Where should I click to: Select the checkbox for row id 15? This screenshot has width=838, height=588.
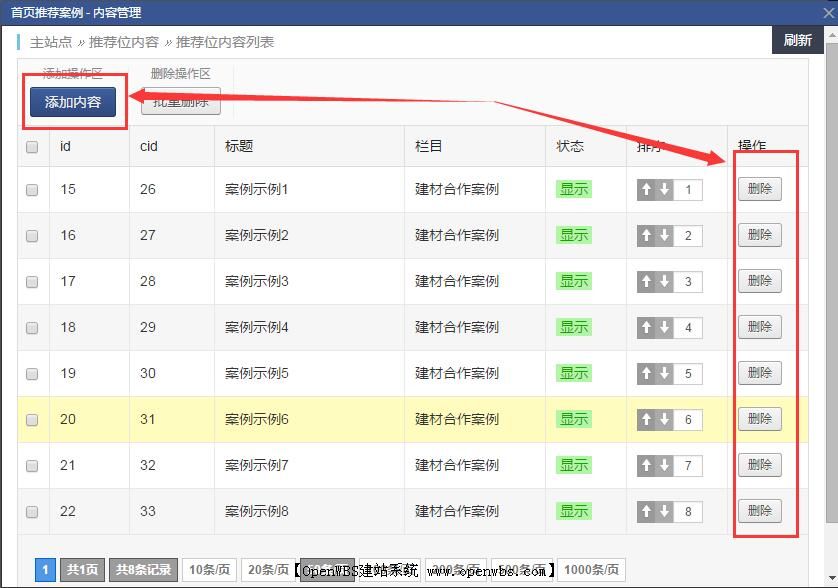pyautogui.click(x=32, y=189)
